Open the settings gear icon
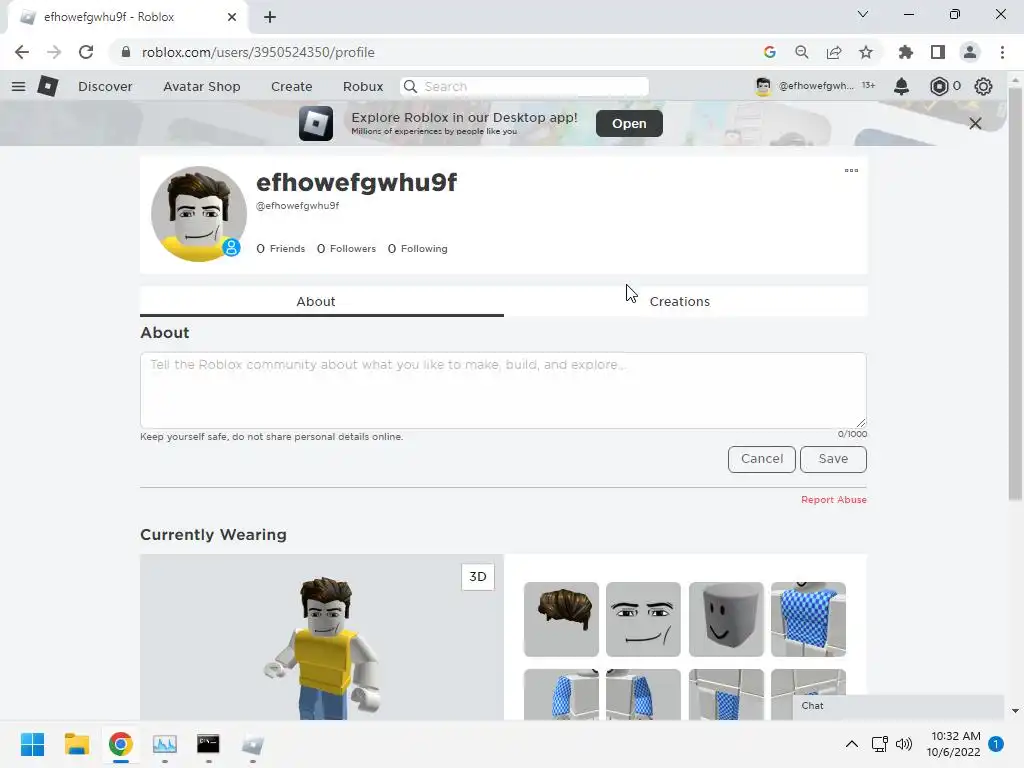Image resolution: width=1024 pixels, height=768 pixels. pyautogui.click(x=983, y=86)
